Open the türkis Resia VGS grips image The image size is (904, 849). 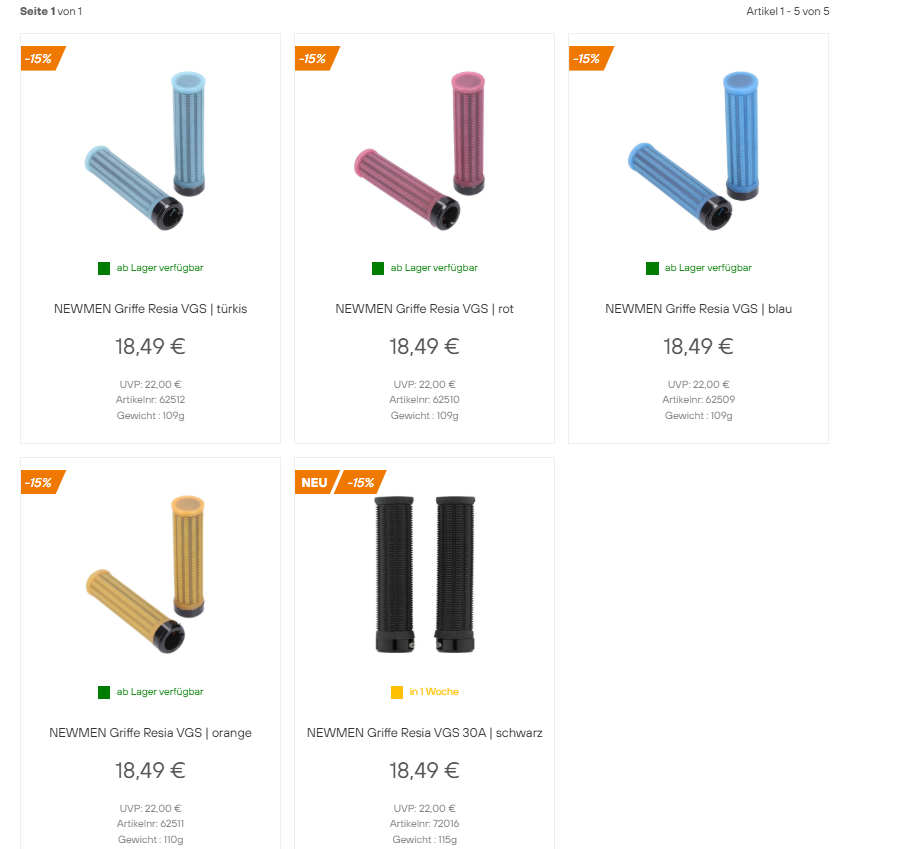pyautogui.click(x=145, y=151)
